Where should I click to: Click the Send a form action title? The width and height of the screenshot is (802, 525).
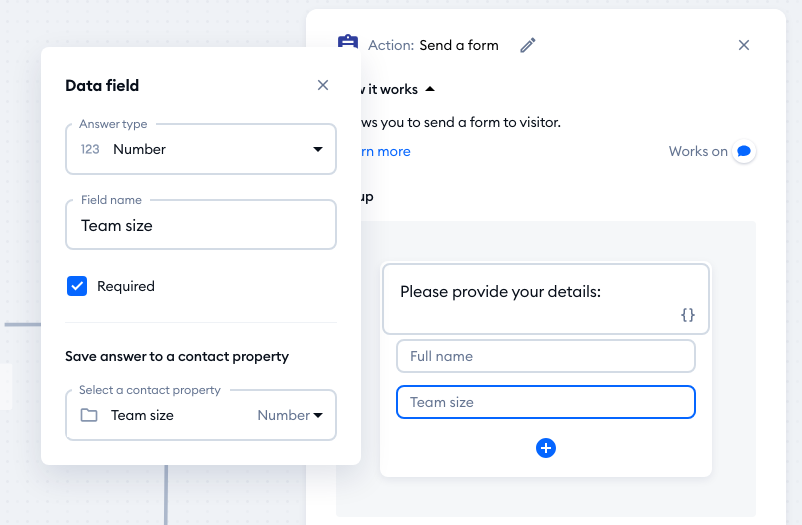(459, 45)
